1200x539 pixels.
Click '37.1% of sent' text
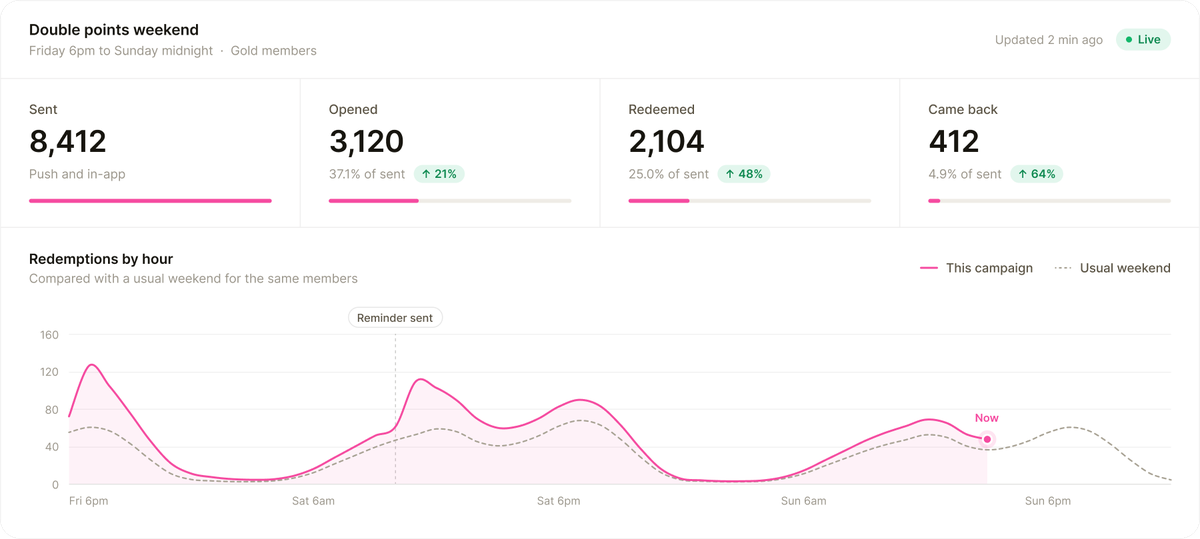pos(367,174)
